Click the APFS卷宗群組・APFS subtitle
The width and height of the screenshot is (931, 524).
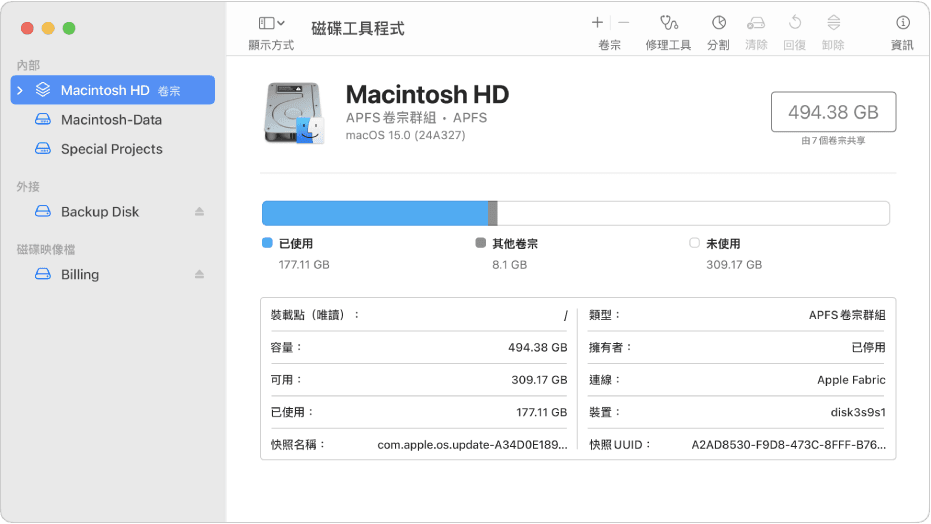coord(416,117)
